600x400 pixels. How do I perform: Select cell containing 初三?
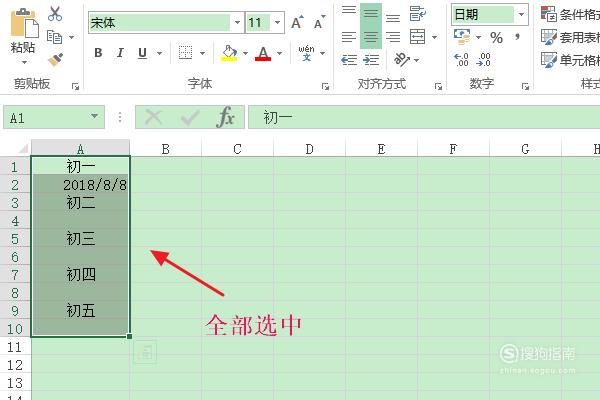click(80, 238)
